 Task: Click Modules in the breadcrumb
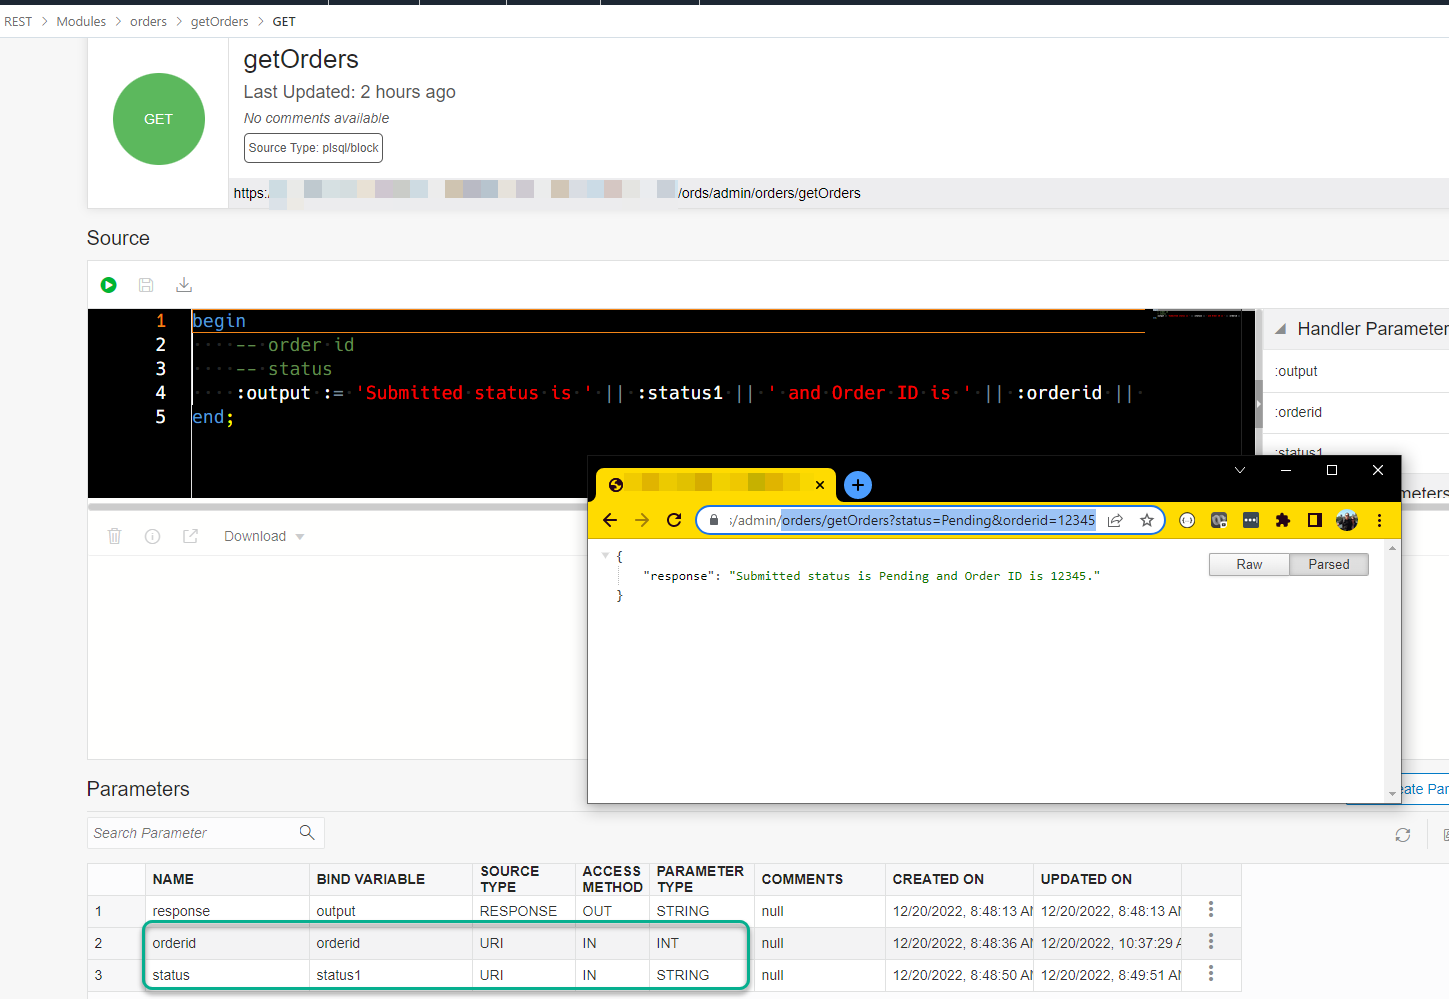[81, 21]
